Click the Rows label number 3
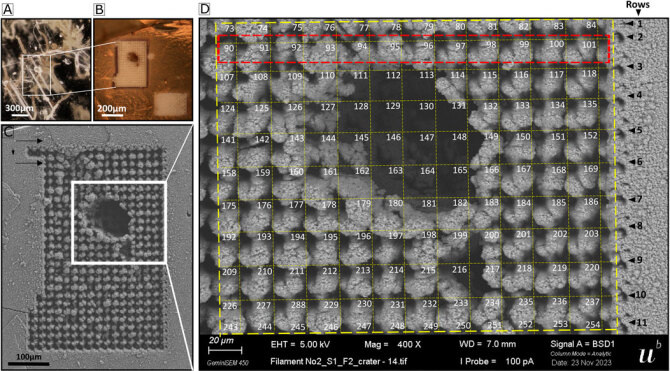 640,67
